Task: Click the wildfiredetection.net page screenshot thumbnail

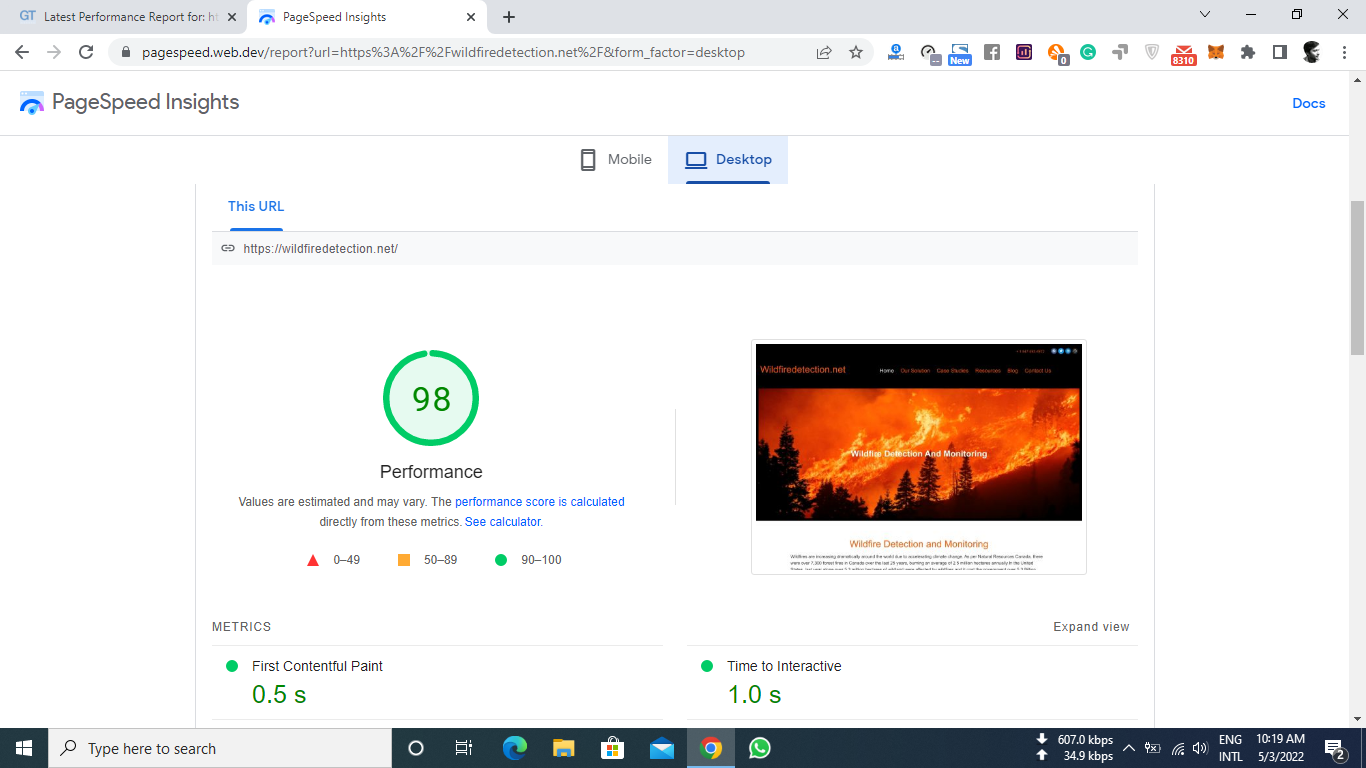Action: [918, 457]
